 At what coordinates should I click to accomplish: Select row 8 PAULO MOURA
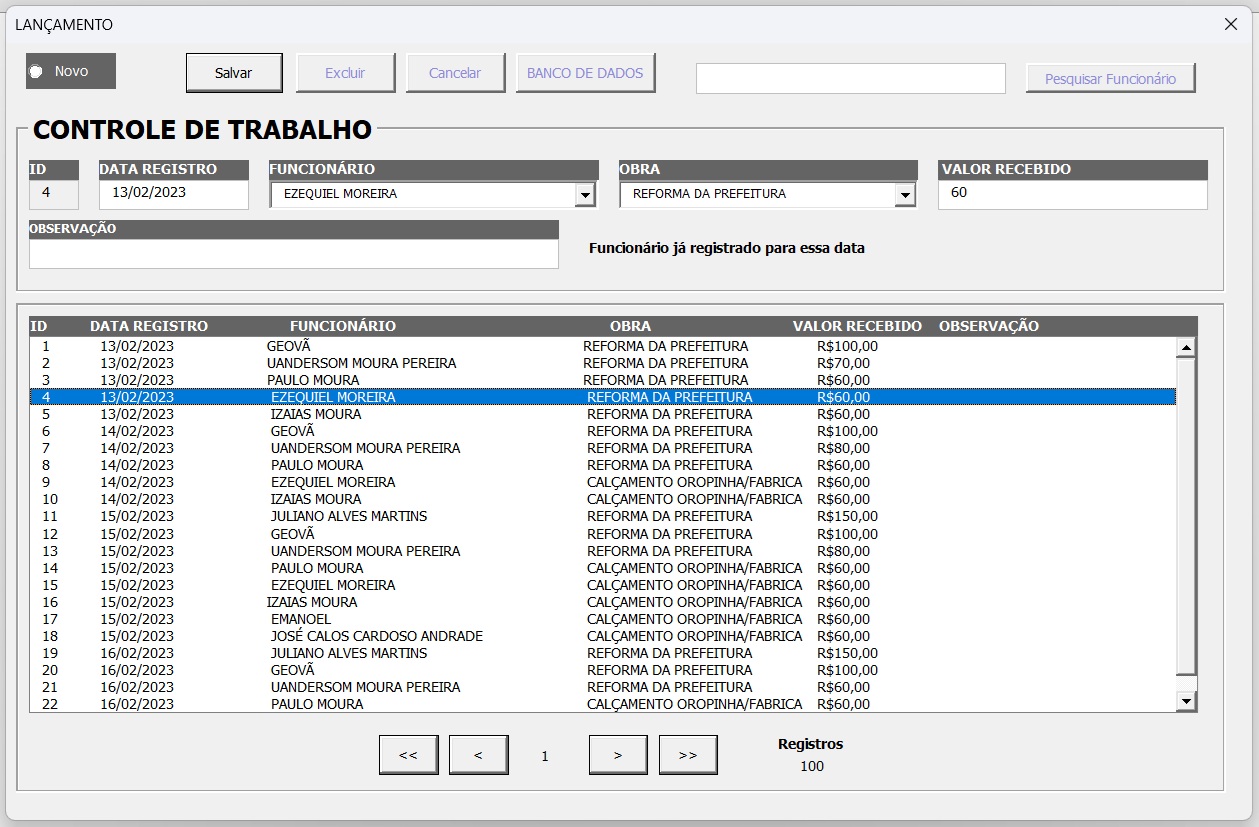click(x=603, y=465)
